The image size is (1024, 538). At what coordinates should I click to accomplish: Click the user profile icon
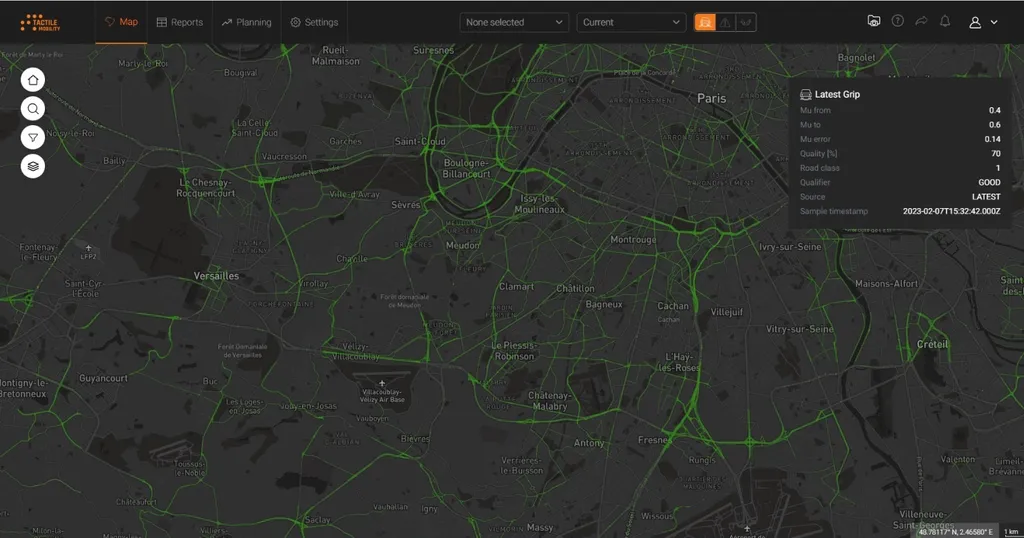pyautogui.click(x=975, y=22)
